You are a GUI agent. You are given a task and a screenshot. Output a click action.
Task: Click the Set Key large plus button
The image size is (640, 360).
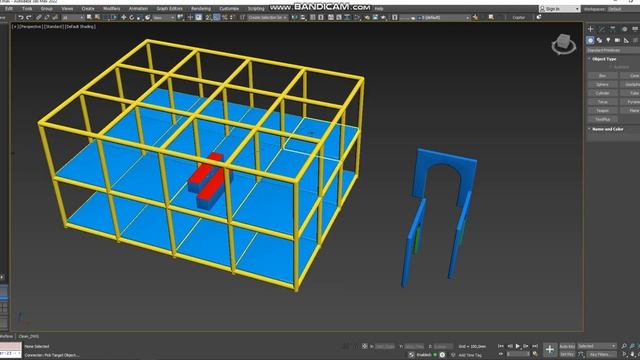[550, 350]
